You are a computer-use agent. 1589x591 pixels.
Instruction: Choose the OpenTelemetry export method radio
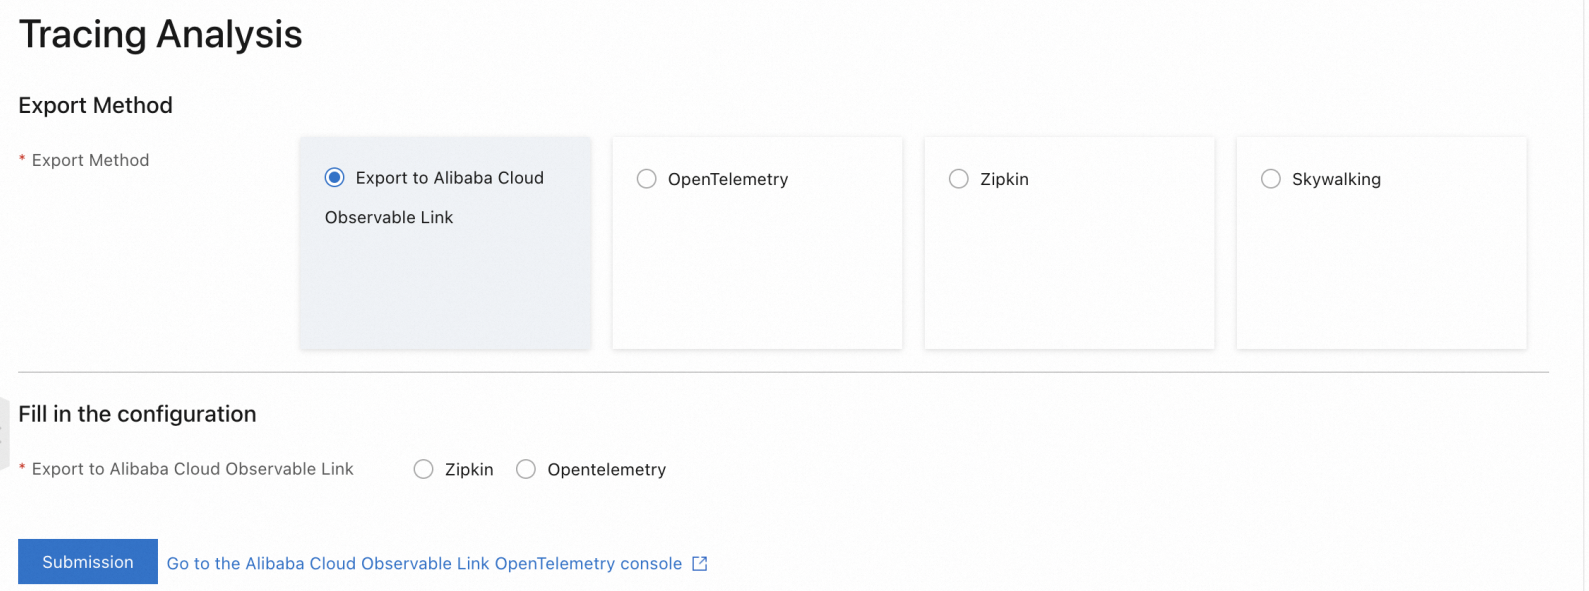tap(647, 179)
